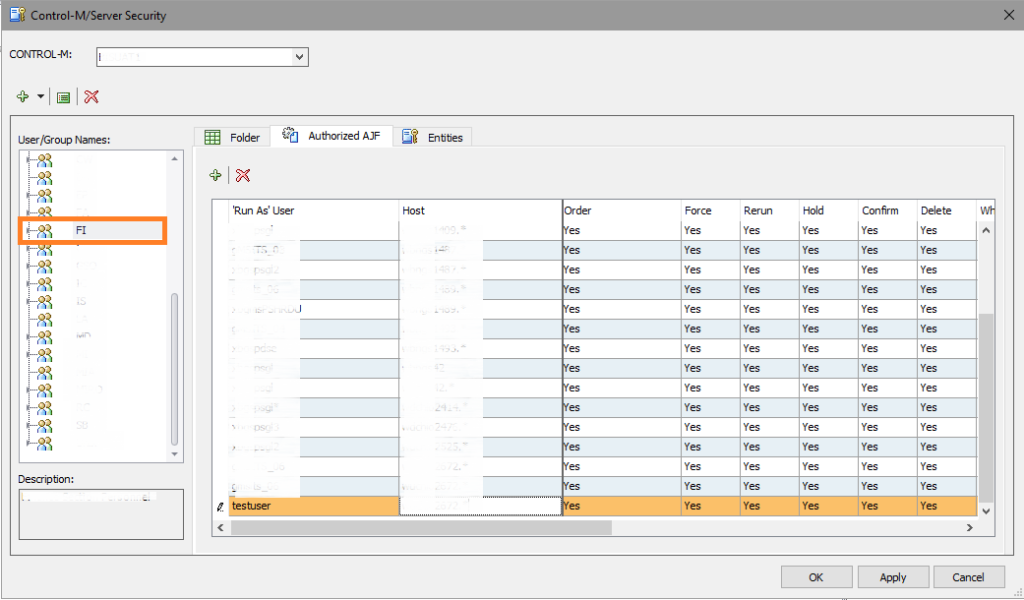Click the Force column header
The image size is (1024, 600).
click(x=711, y=211)
